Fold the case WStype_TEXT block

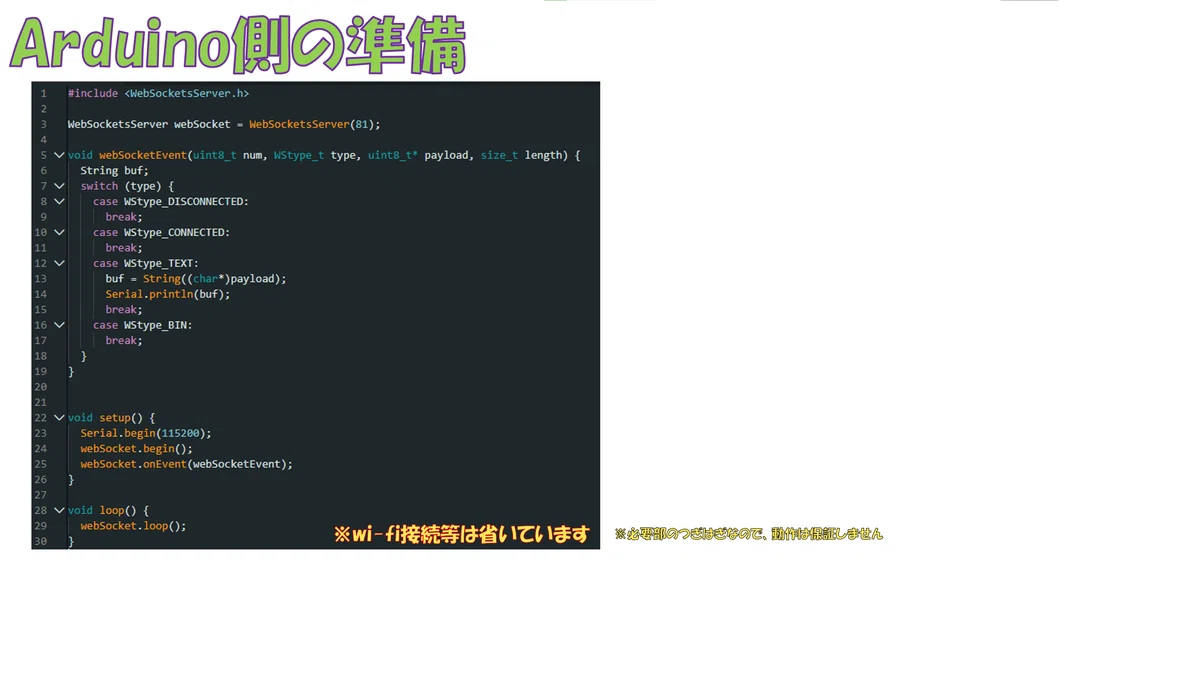coord(59,263)
